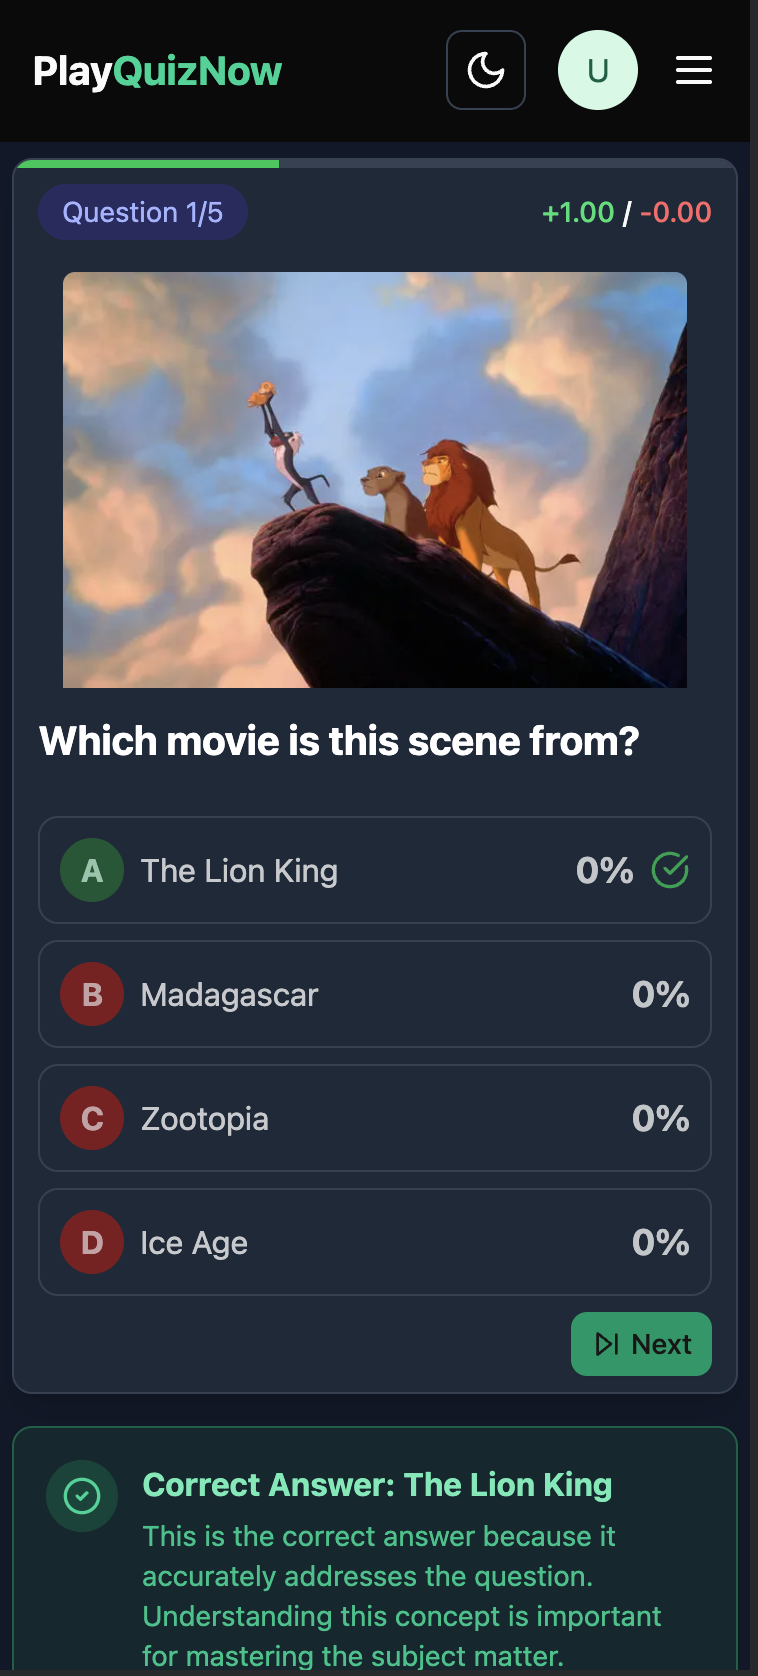Click the PlayQuizNow logo

(x=156, y=70)
